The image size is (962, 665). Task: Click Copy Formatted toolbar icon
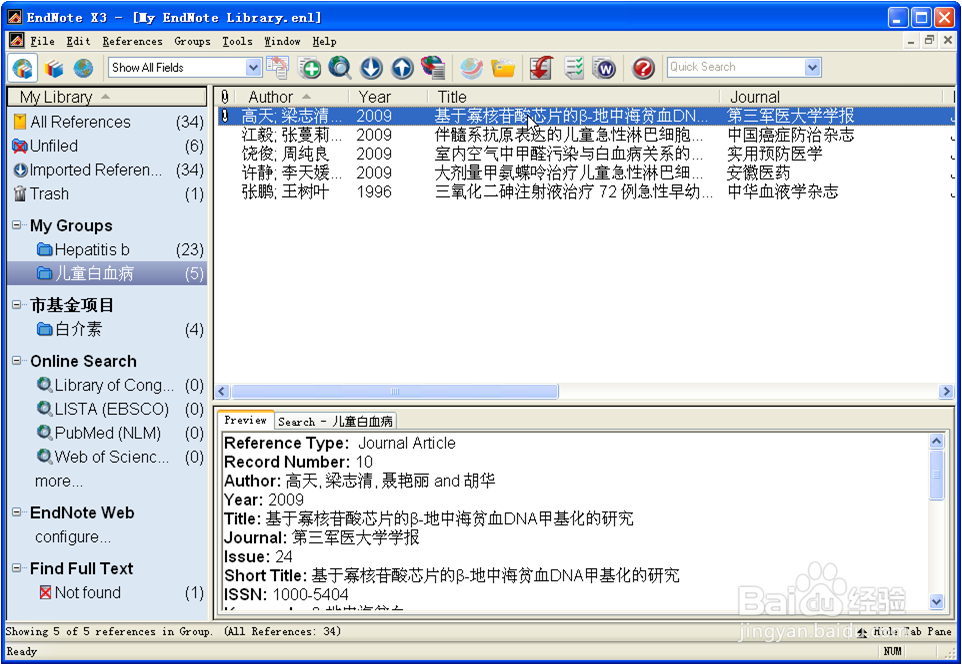click(277, 67)
